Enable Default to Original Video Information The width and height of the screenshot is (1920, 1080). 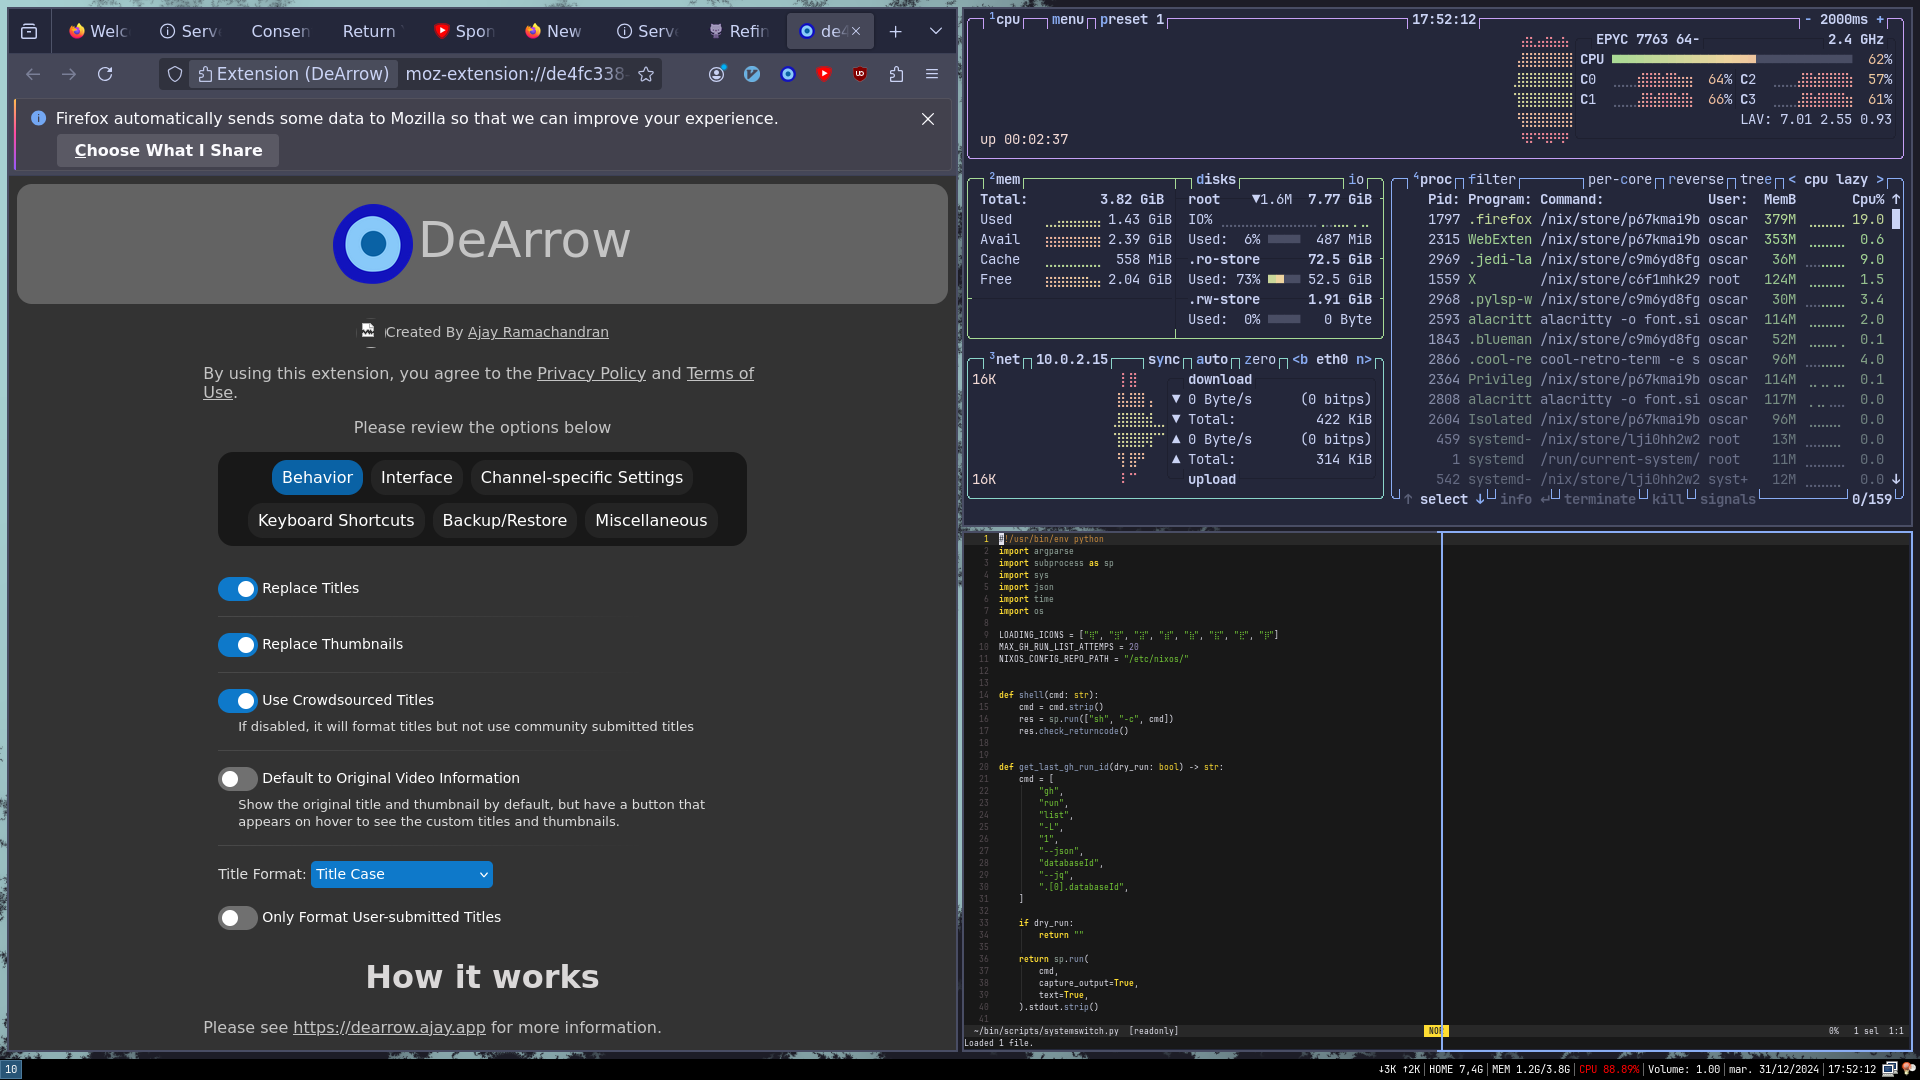pyautogui.click(x=238, y=779)
